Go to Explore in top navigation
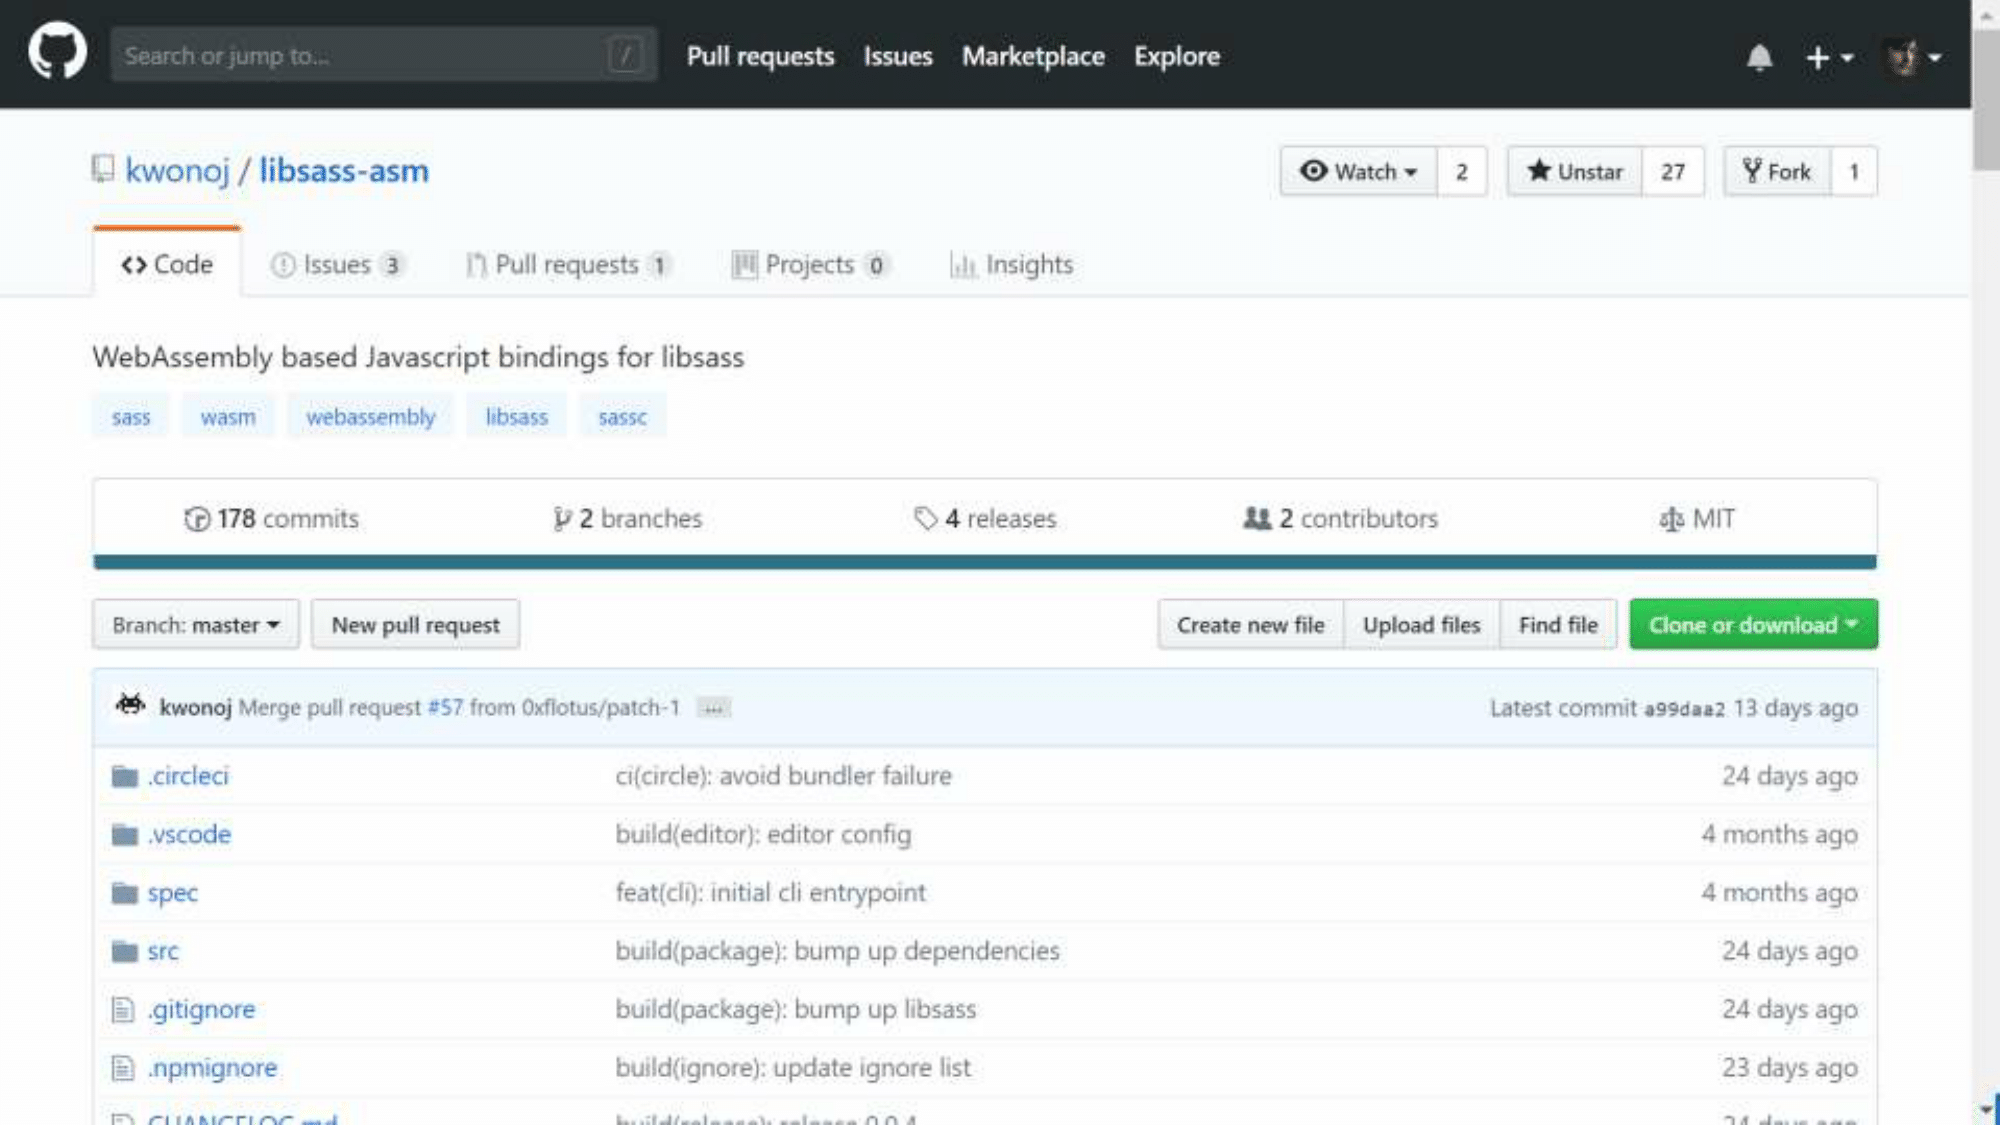Image resolution: width=2000 pixels, height=1125 pixels. [x=1176, y=56]
